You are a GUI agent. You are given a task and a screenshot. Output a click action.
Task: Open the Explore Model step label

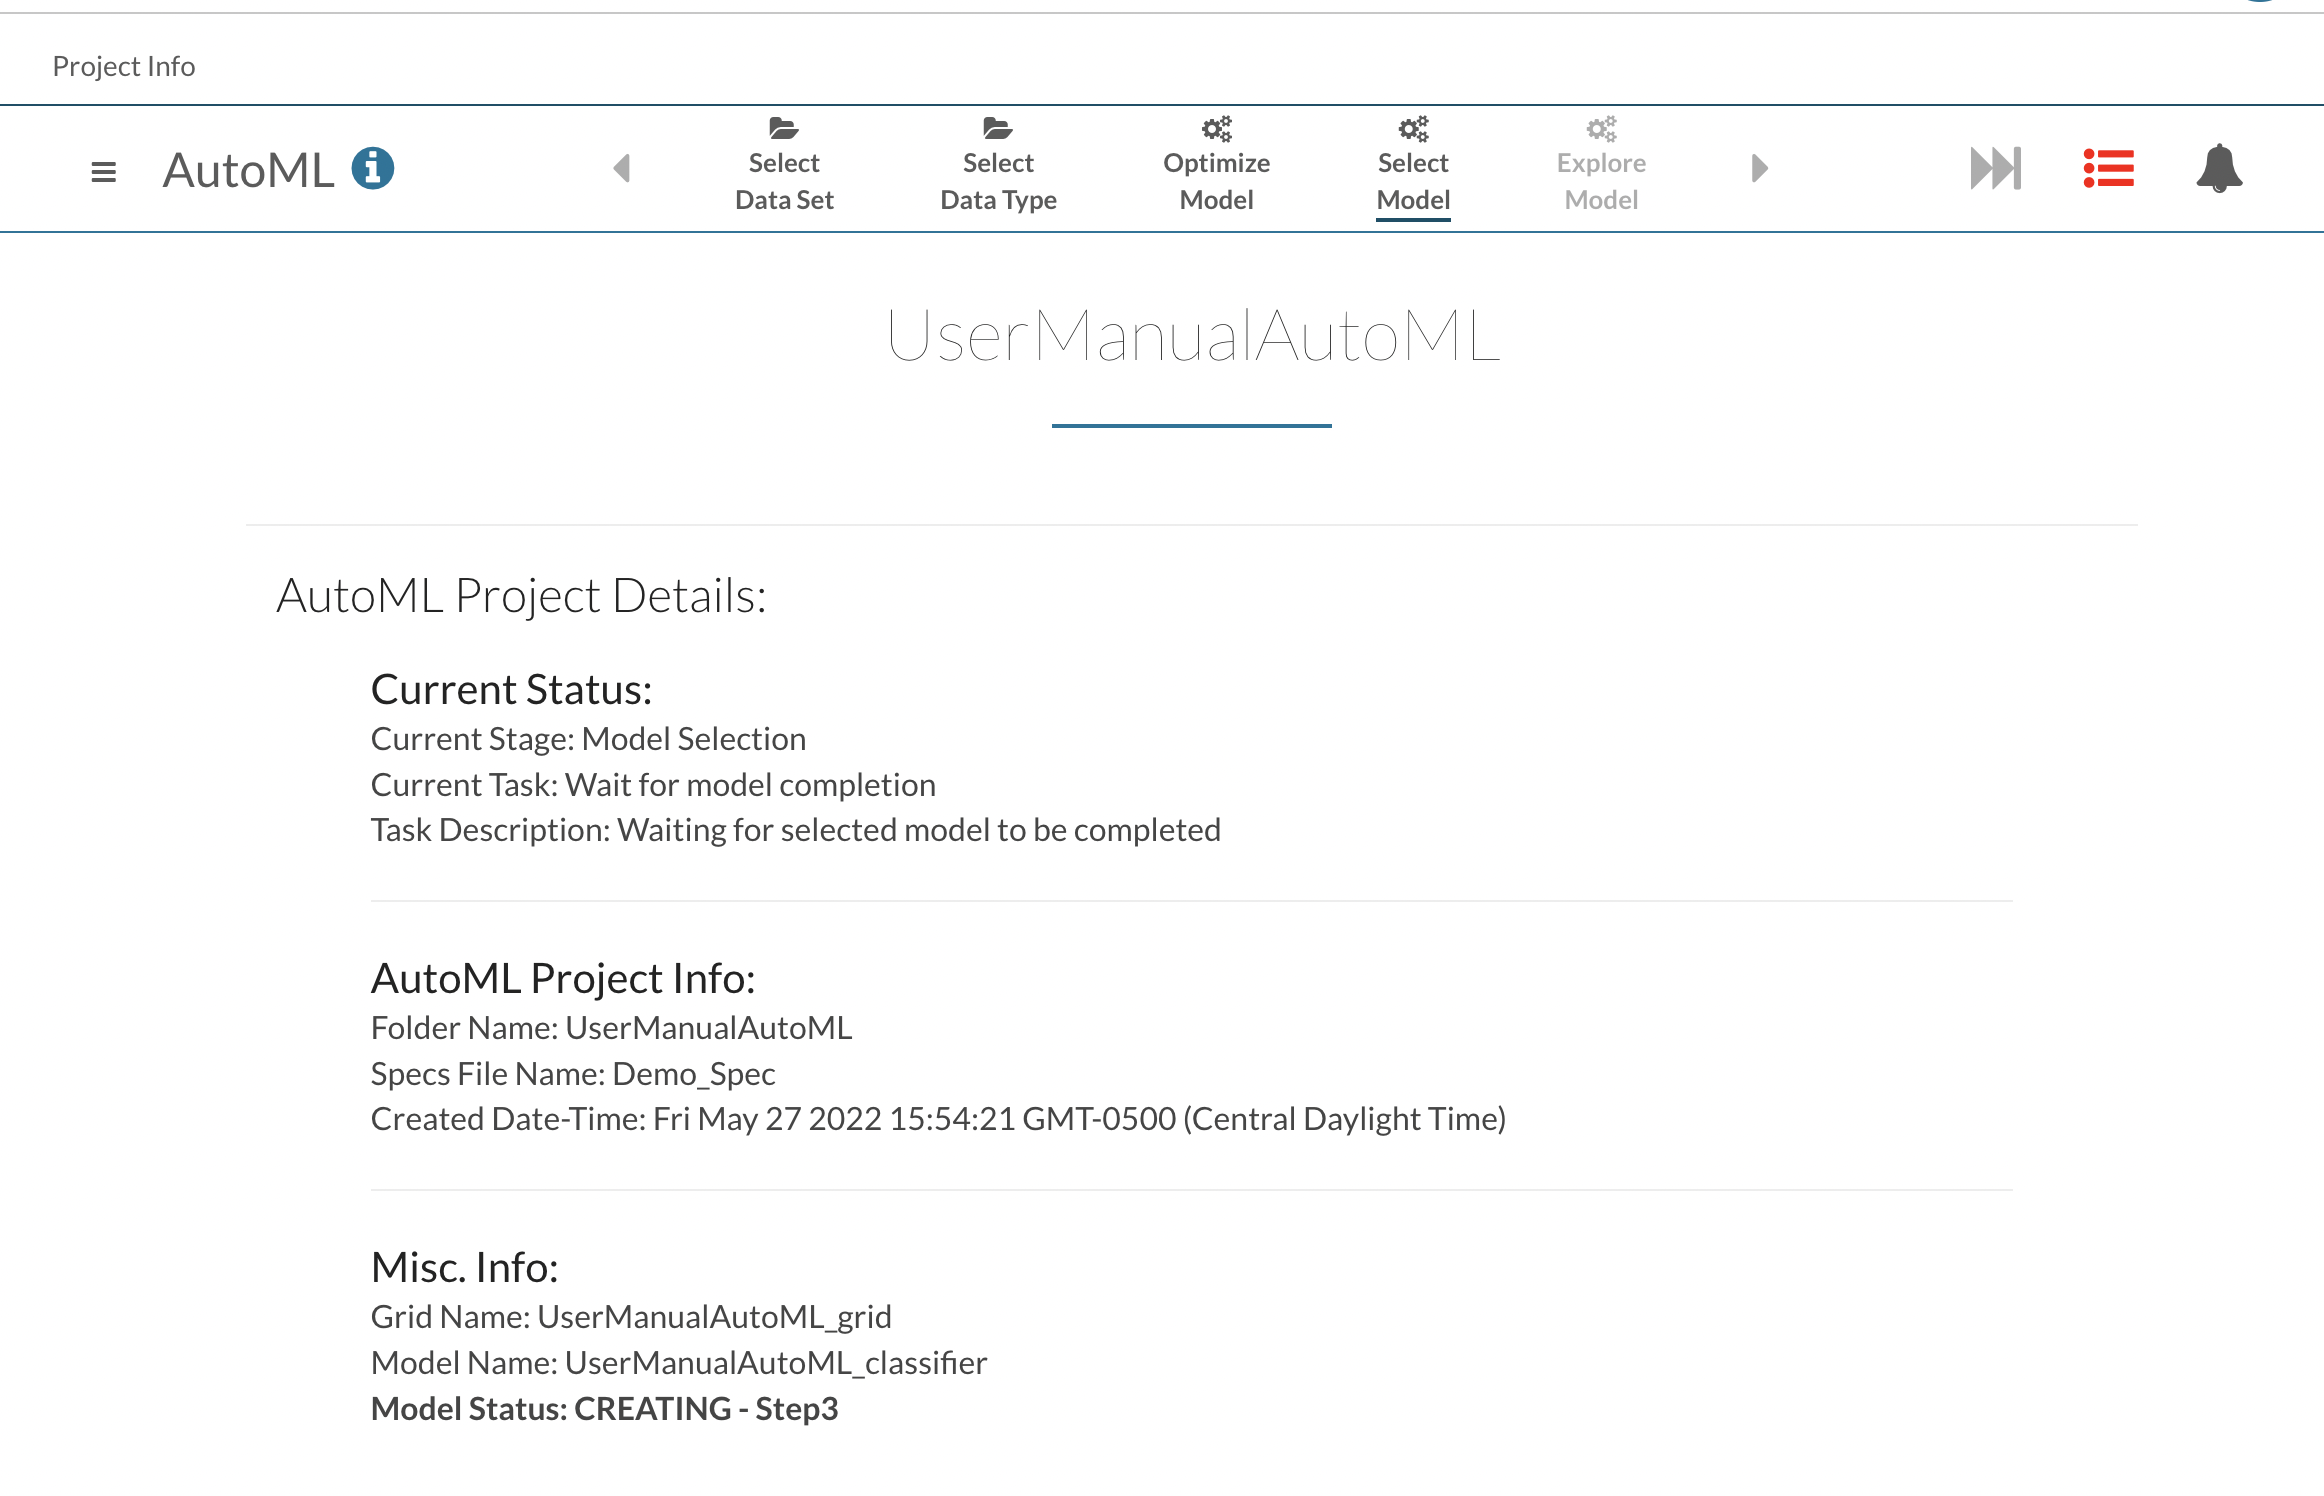(1601, 182)
